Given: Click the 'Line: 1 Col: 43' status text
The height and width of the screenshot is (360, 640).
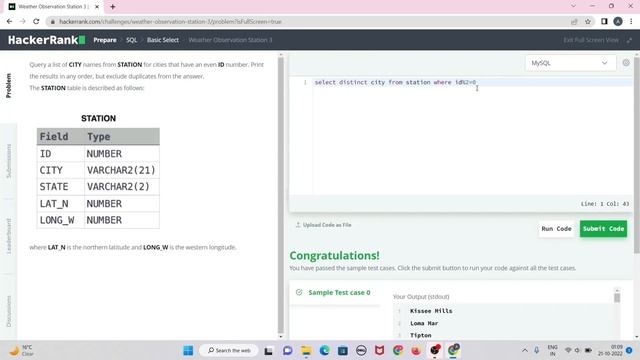Looking at the screenshot, I should click(604, 204).
